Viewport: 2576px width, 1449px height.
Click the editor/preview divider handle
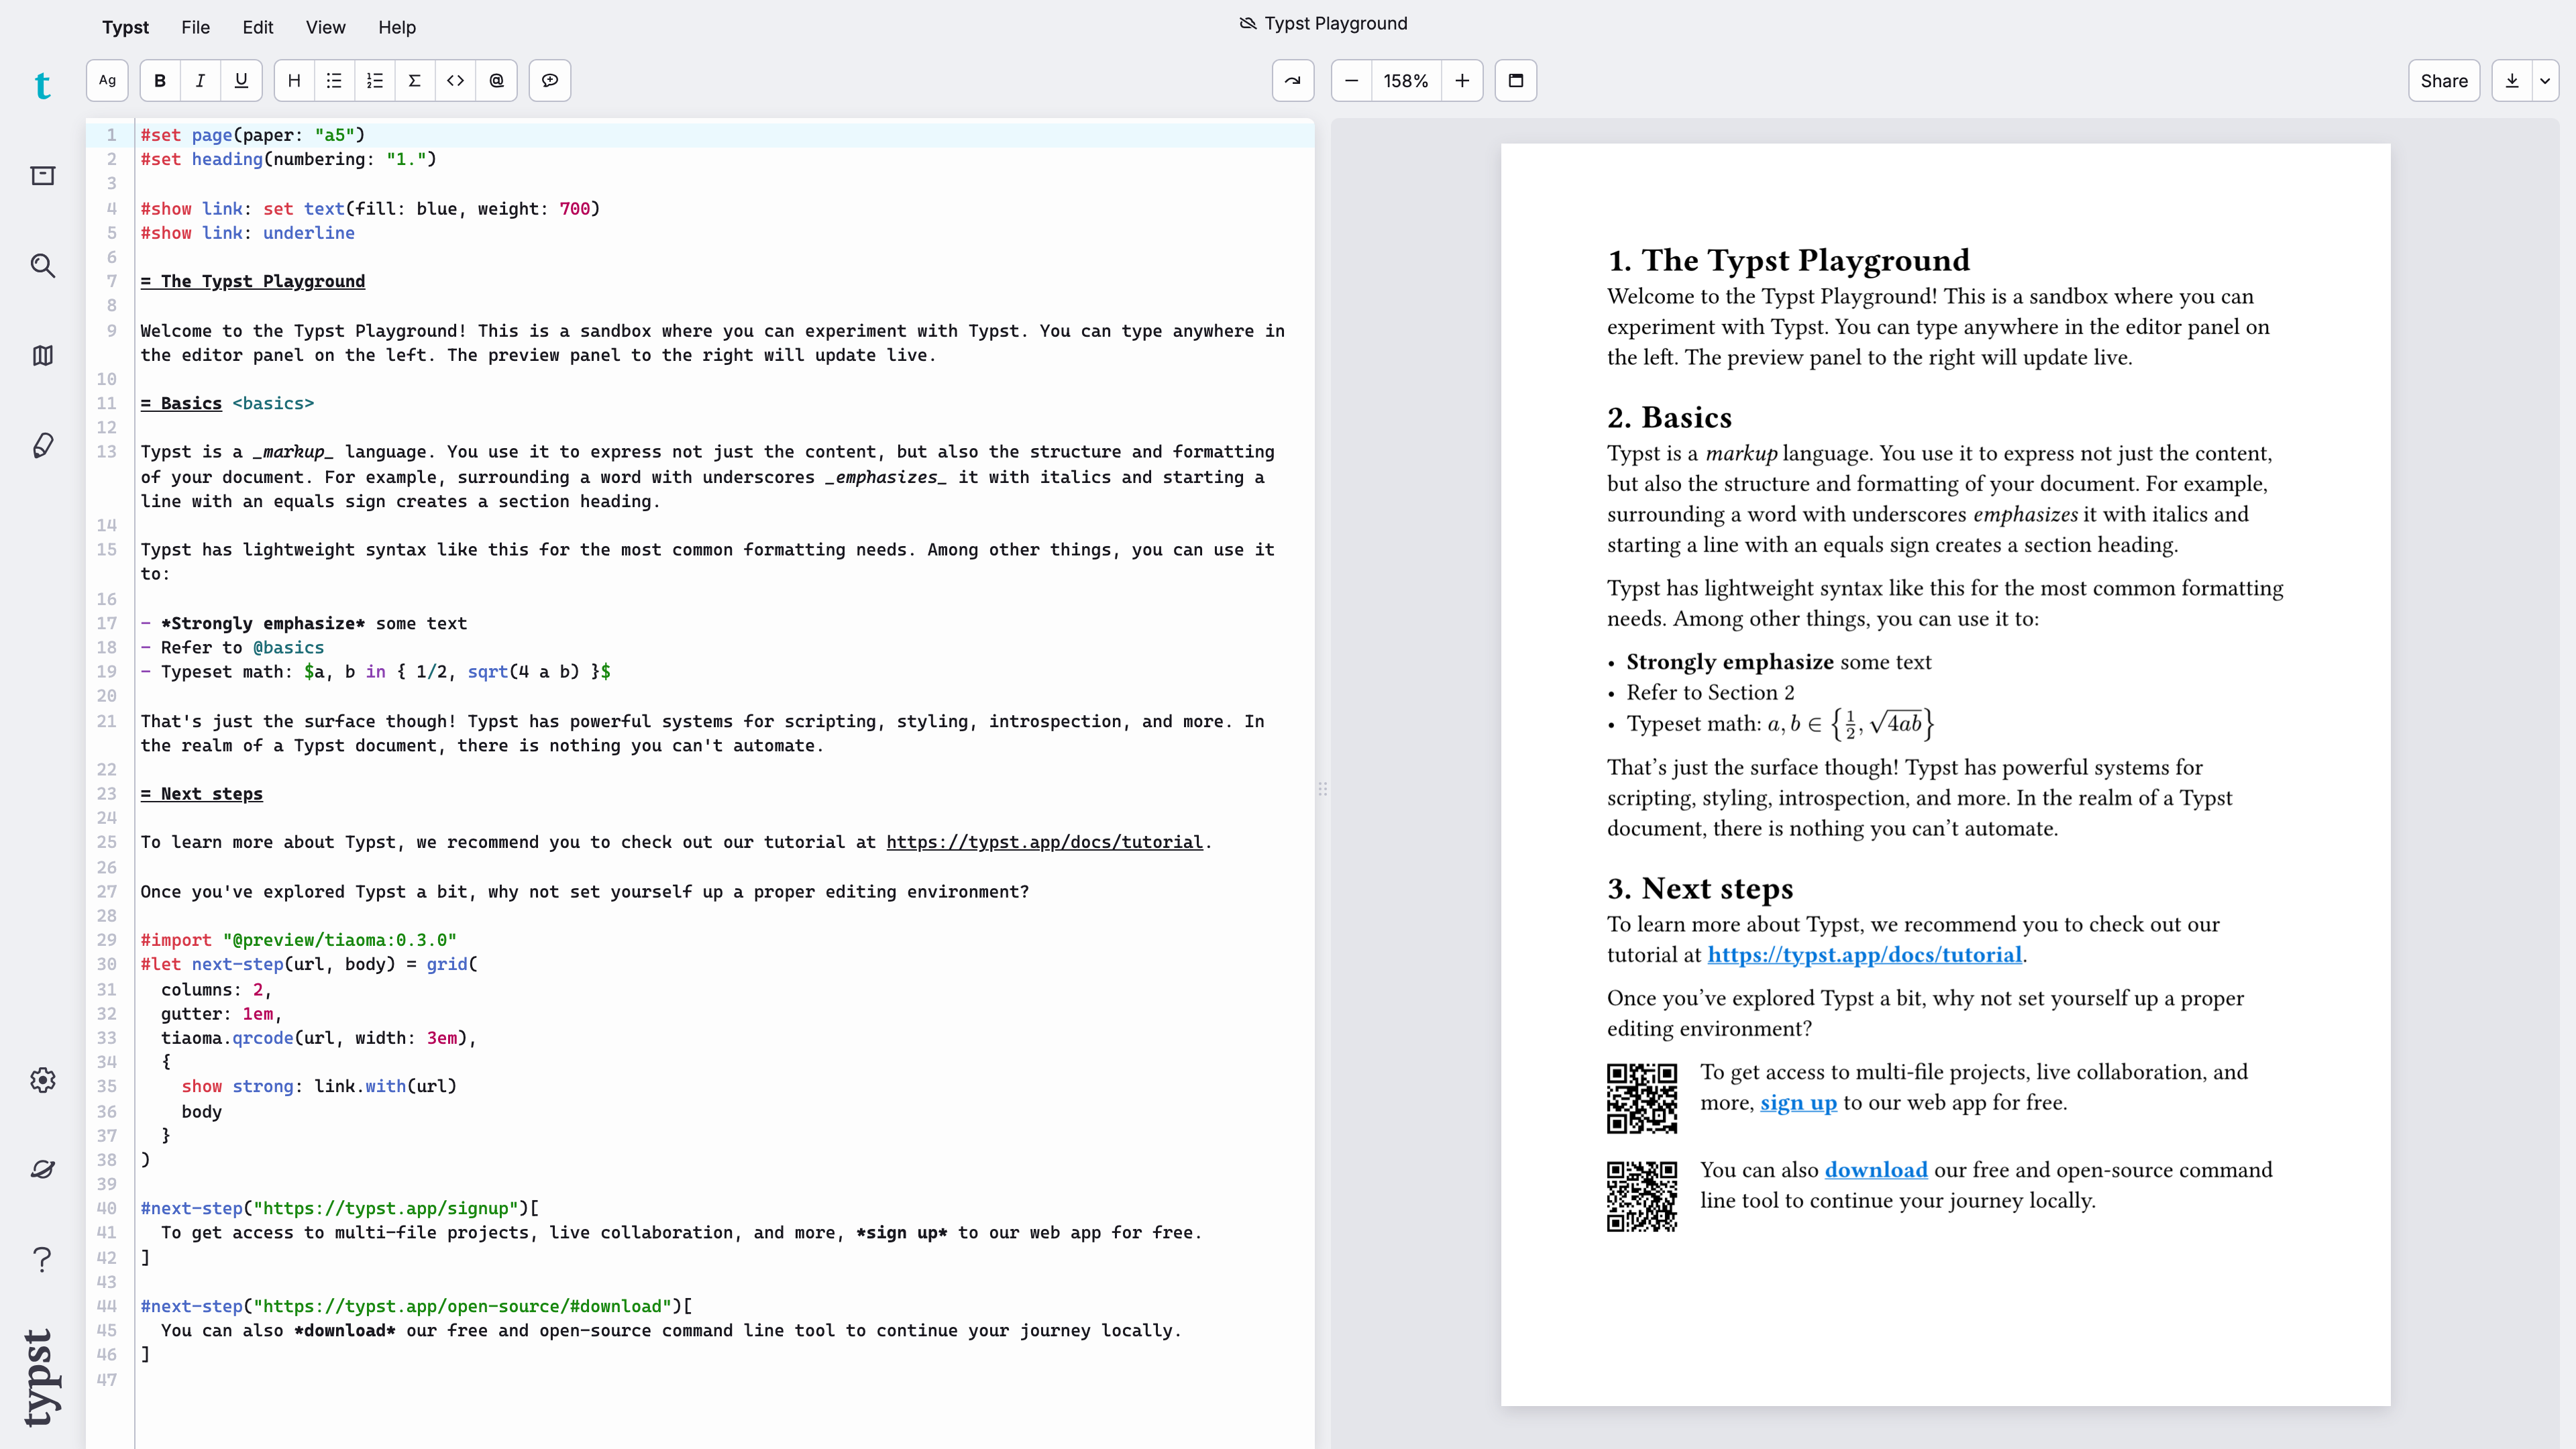coord(1322,789)
